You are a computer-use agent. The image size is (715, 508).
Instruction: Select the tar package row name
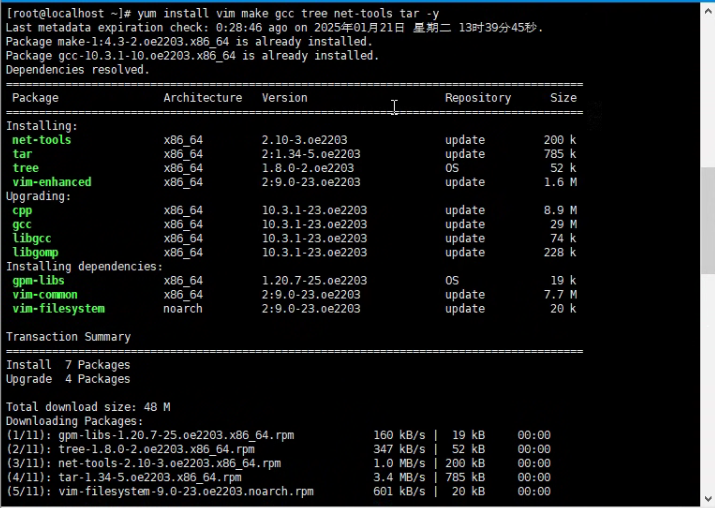point(22,154)
